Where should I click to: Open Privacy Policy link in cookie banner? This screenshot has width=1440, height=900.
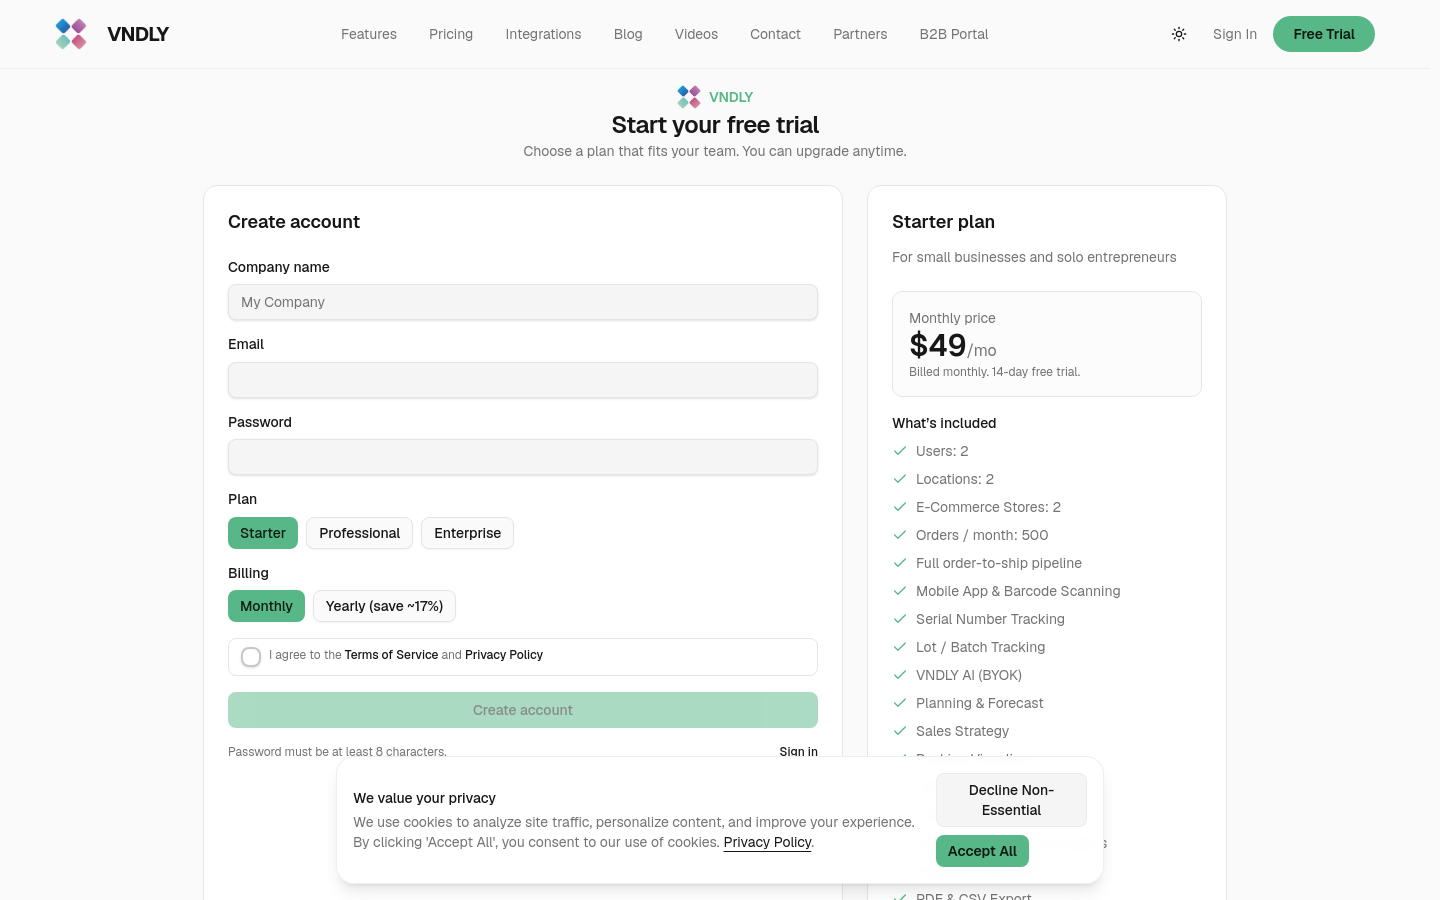(767, 842)
